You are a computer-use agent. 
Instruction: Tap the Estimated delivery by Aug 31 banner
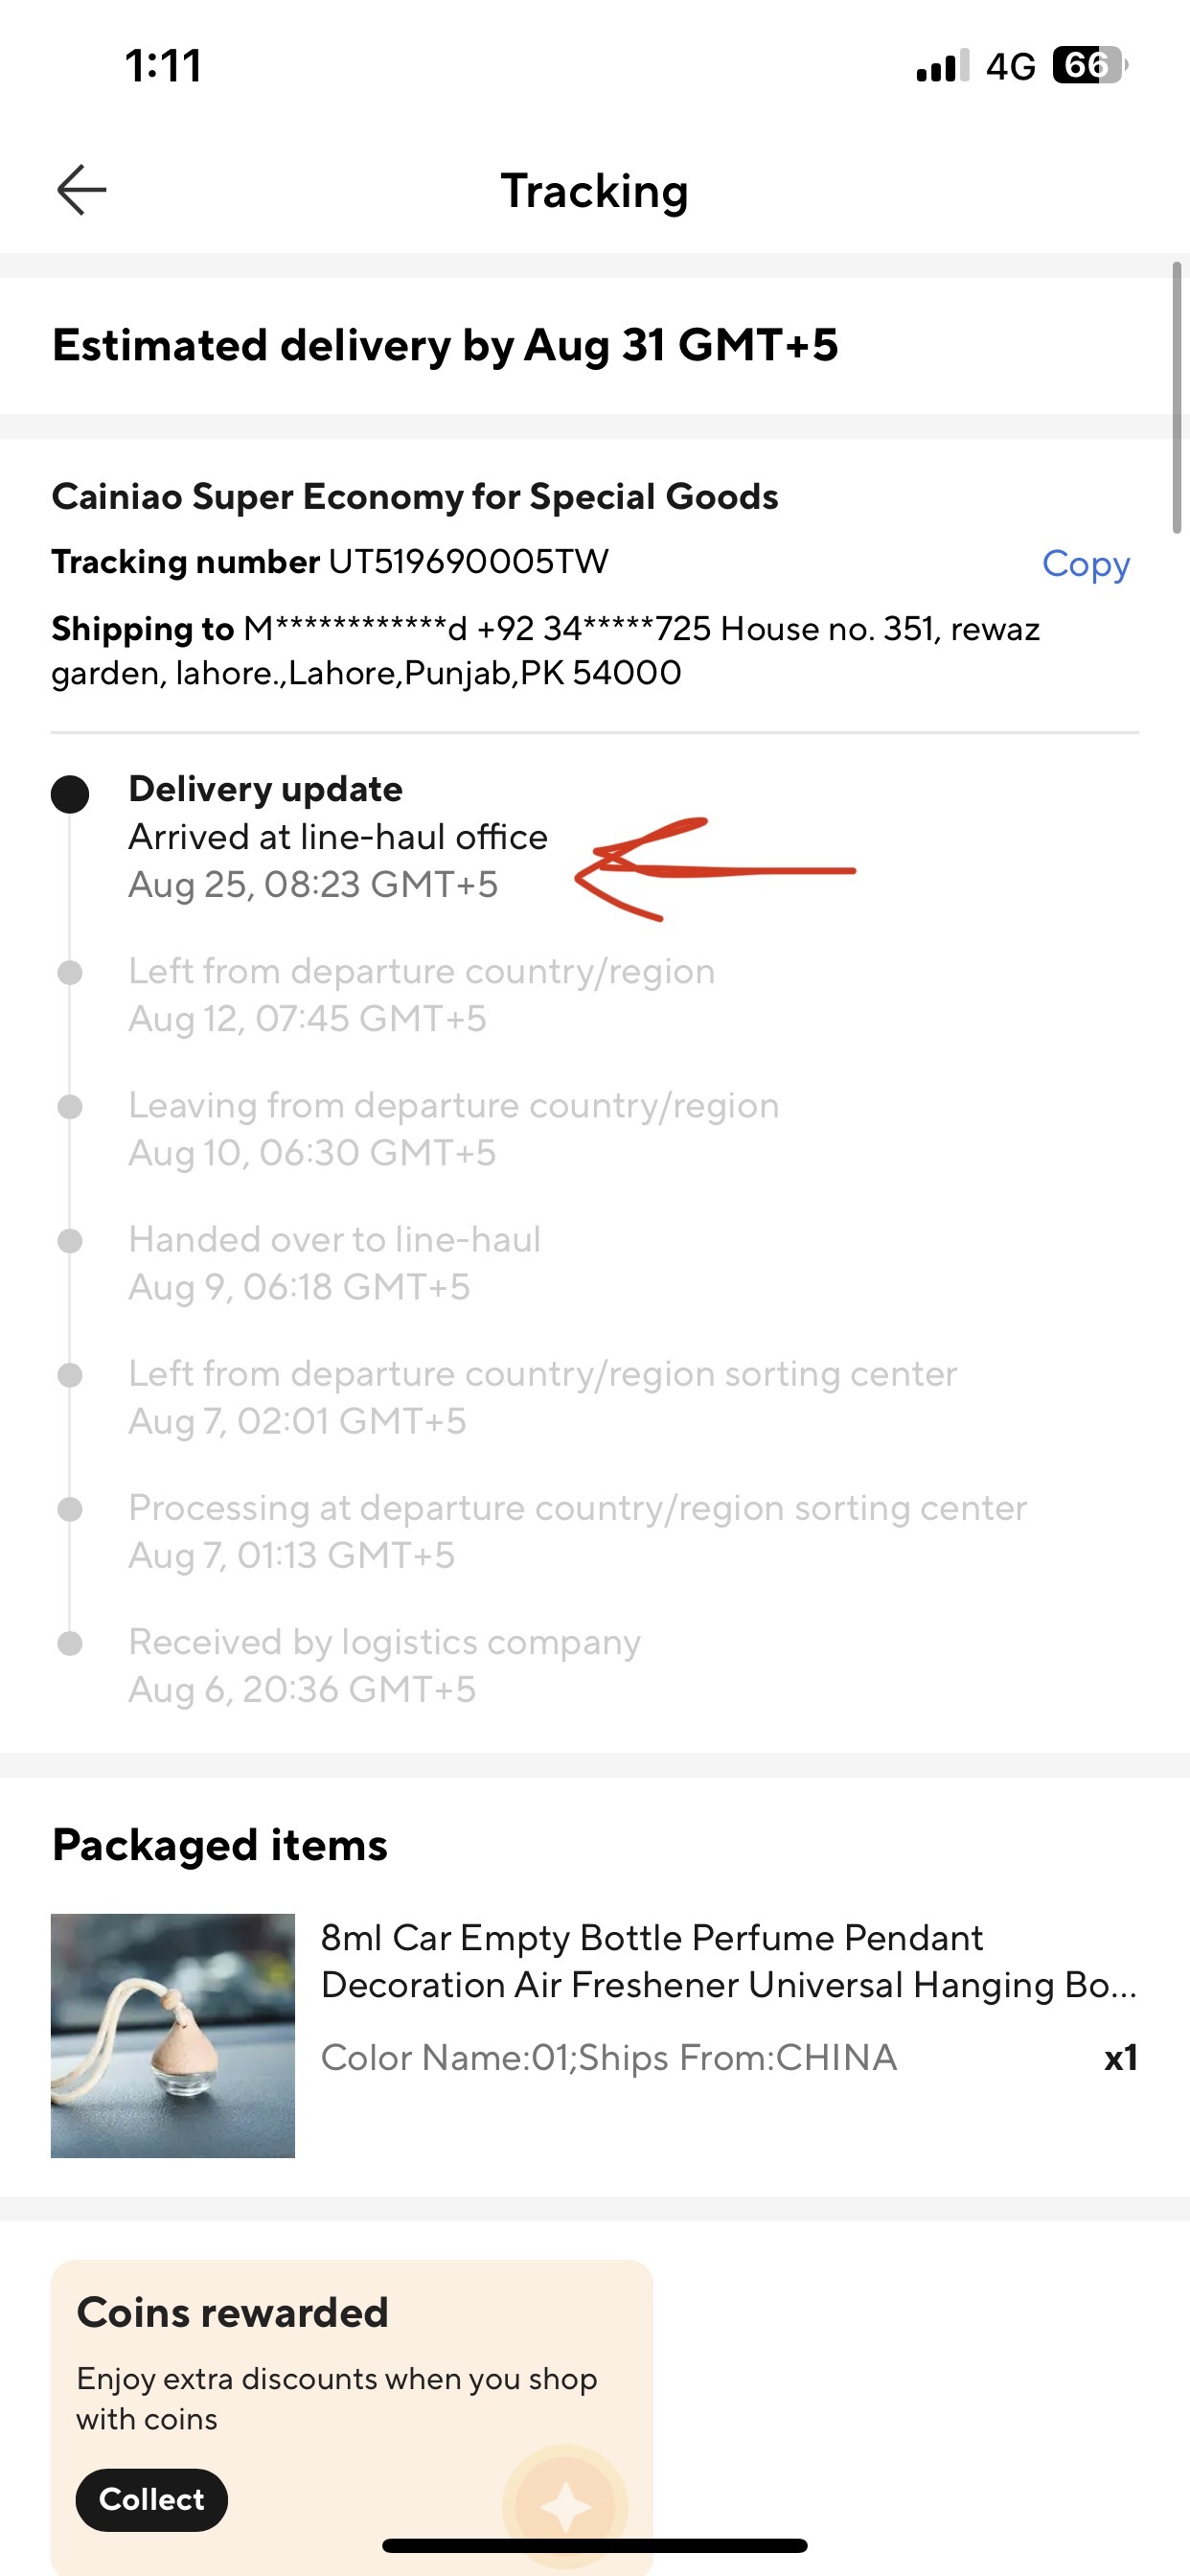pos(445,345)
